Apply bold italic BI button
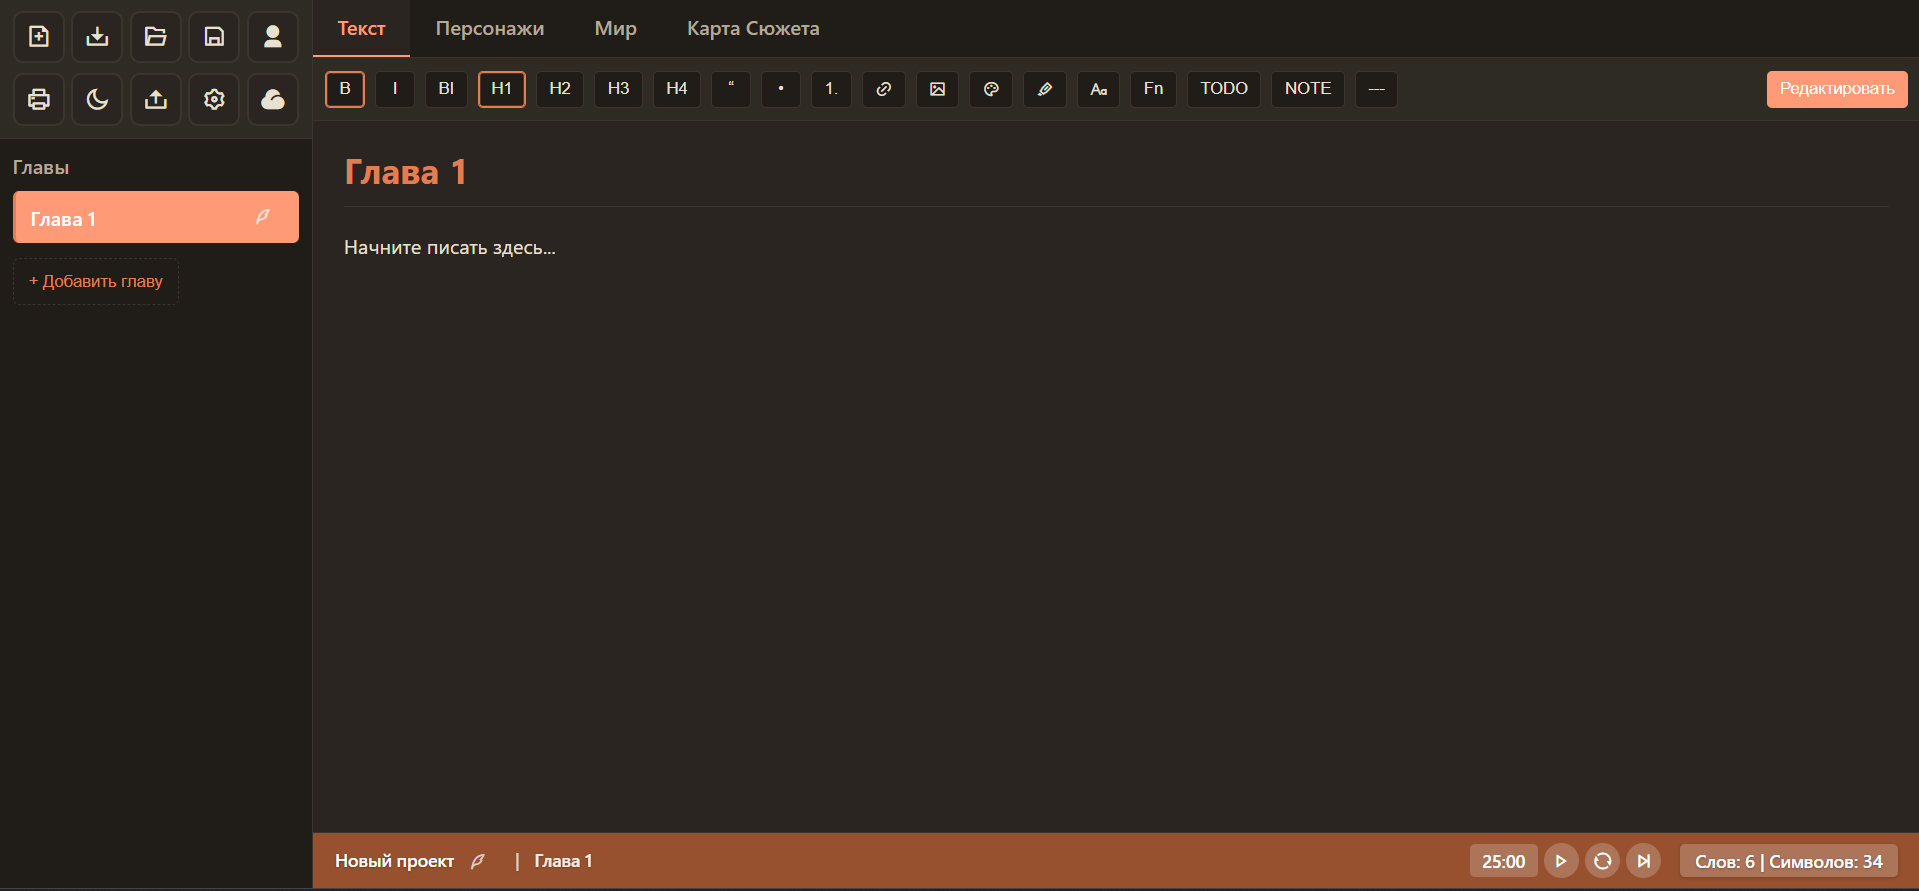 pyautogui.click(x=446, y=89)
